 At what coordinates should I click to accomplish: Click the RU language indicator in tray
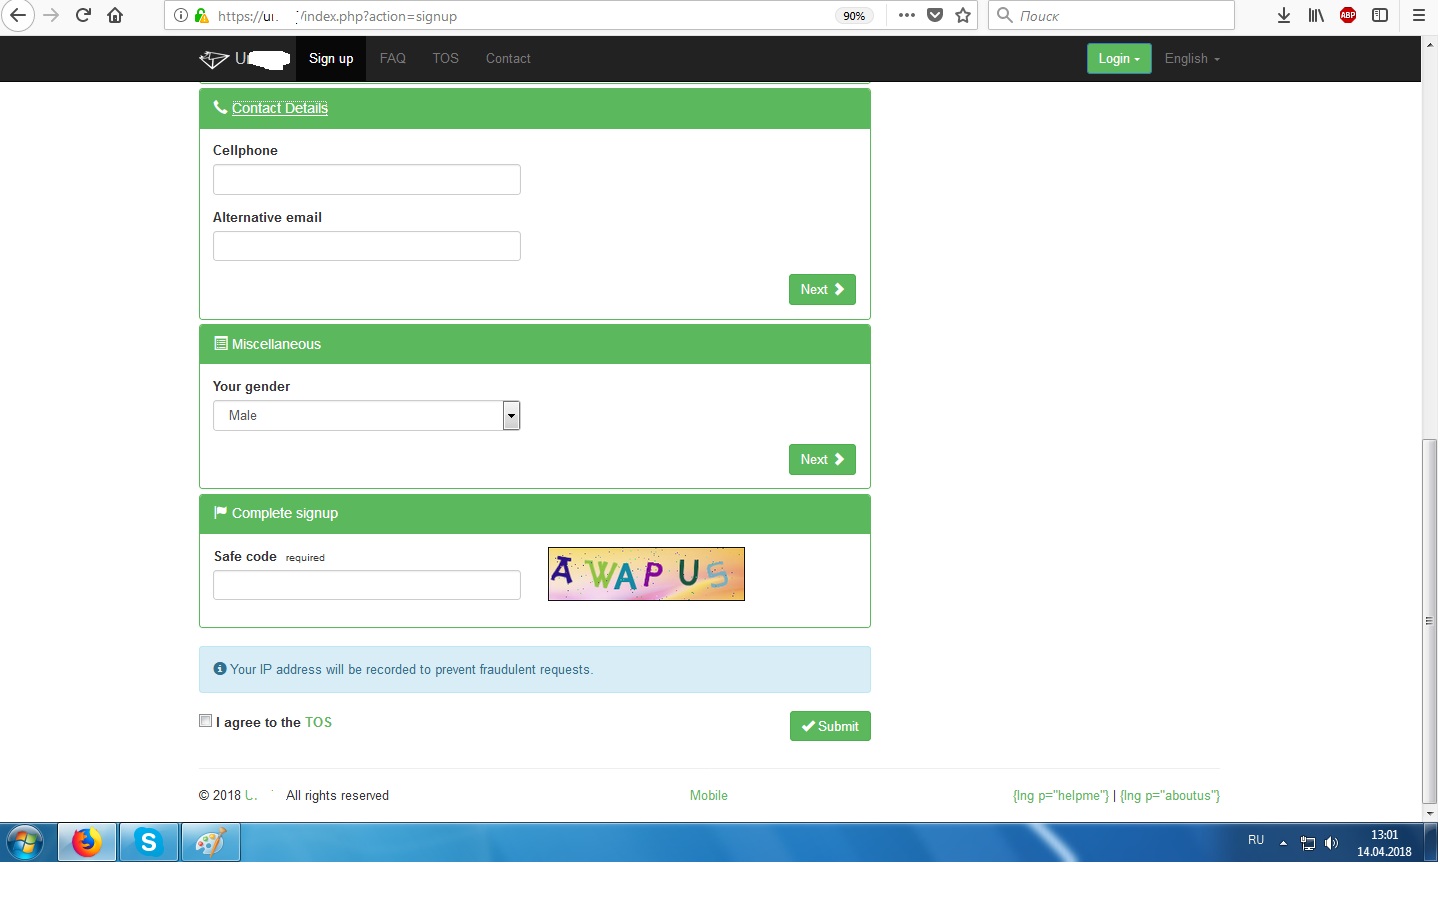click(x=1256, y=840)
